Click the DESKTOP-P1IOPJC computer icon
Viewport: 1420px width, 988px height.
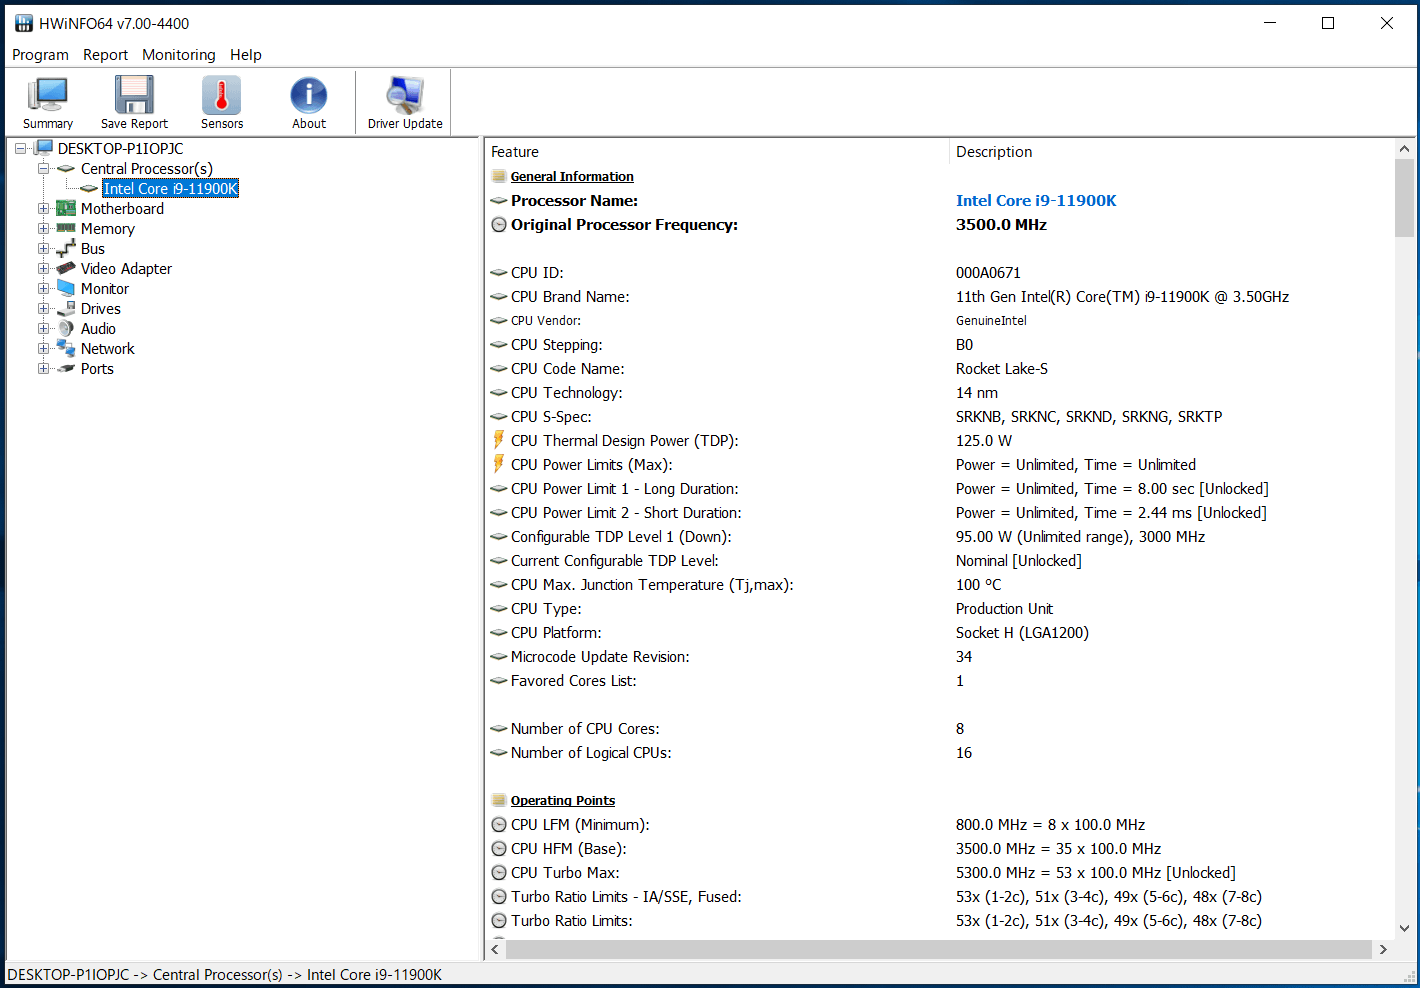43,148
